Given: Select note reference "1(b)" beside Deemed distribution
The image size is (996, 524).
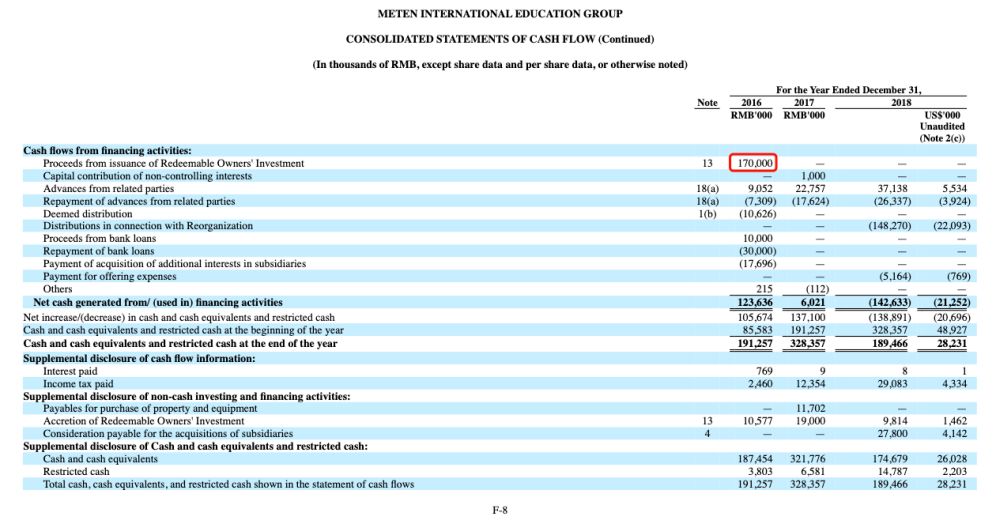Looking at the screenshot, I should pyautogui.click(x=707, y=214).
